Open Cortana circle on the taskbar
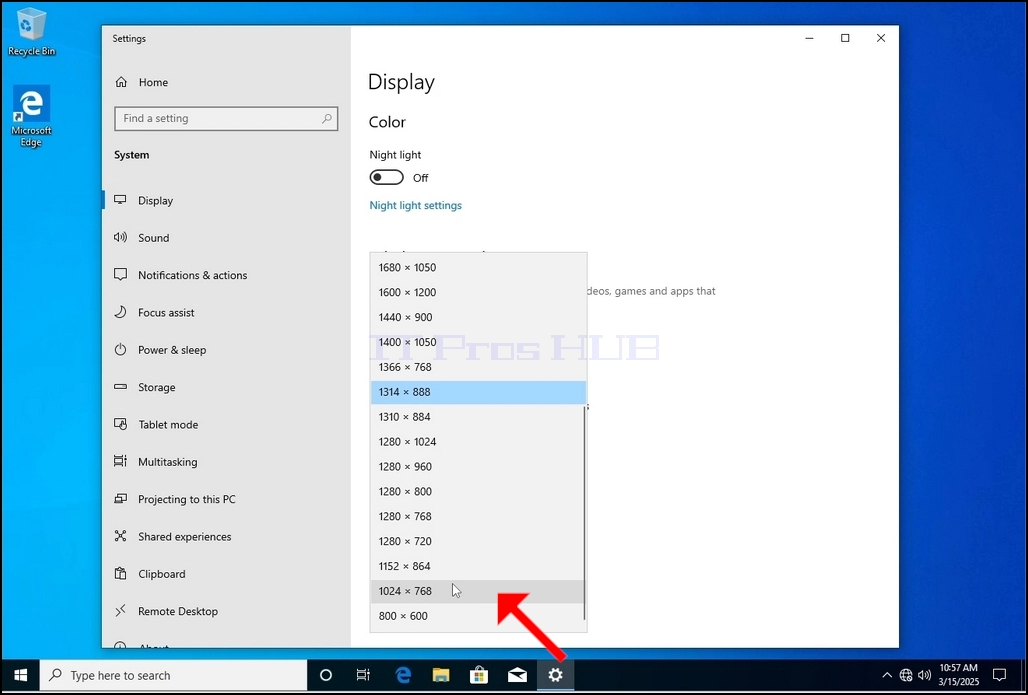The height and width of the screenshot is (695, 1028). coord(325,675)
